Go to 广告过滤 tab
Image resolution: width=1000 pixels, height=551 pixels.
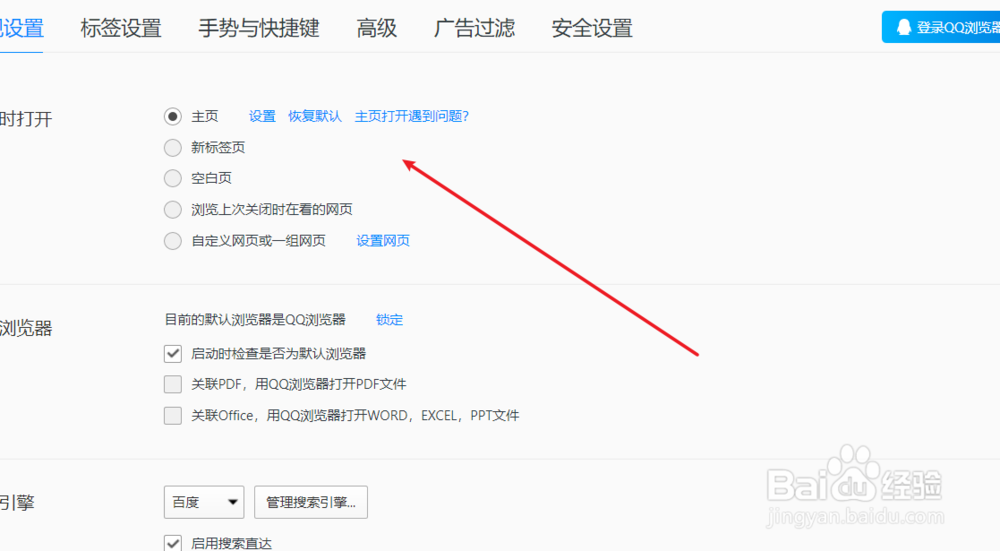point(474,28)
